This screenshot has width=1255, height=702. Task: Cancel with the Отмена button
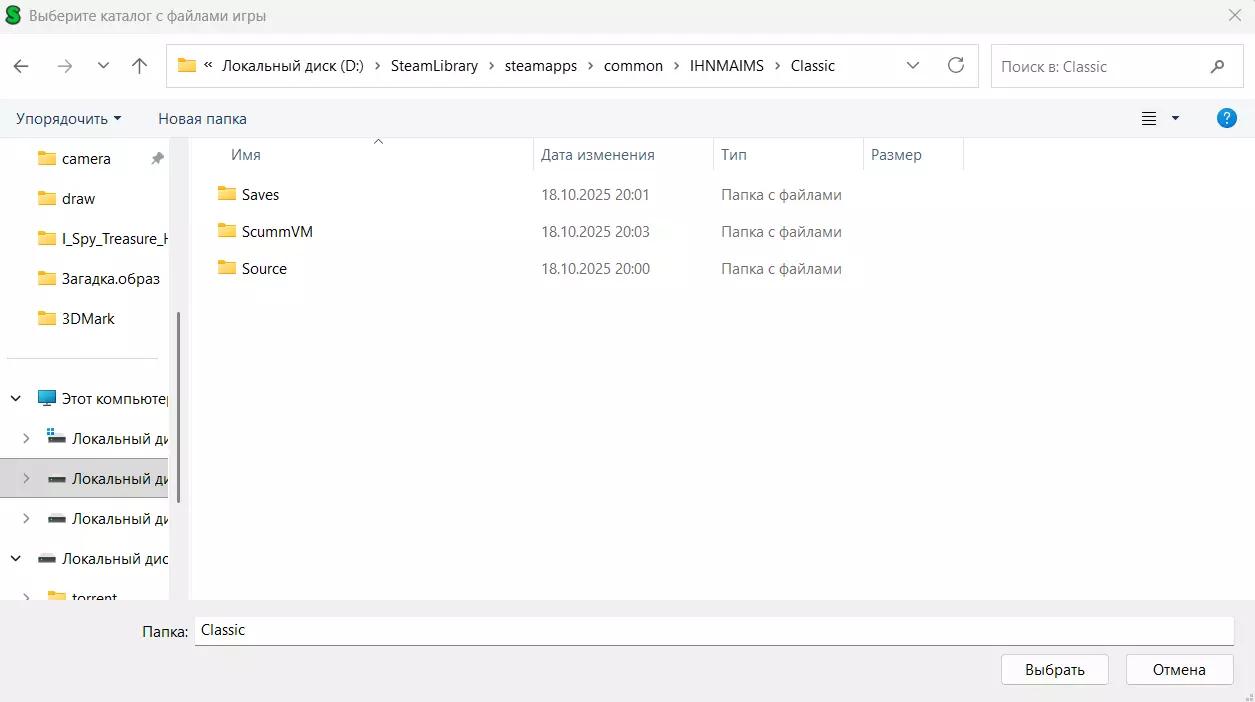click(x=1179, y=670)
